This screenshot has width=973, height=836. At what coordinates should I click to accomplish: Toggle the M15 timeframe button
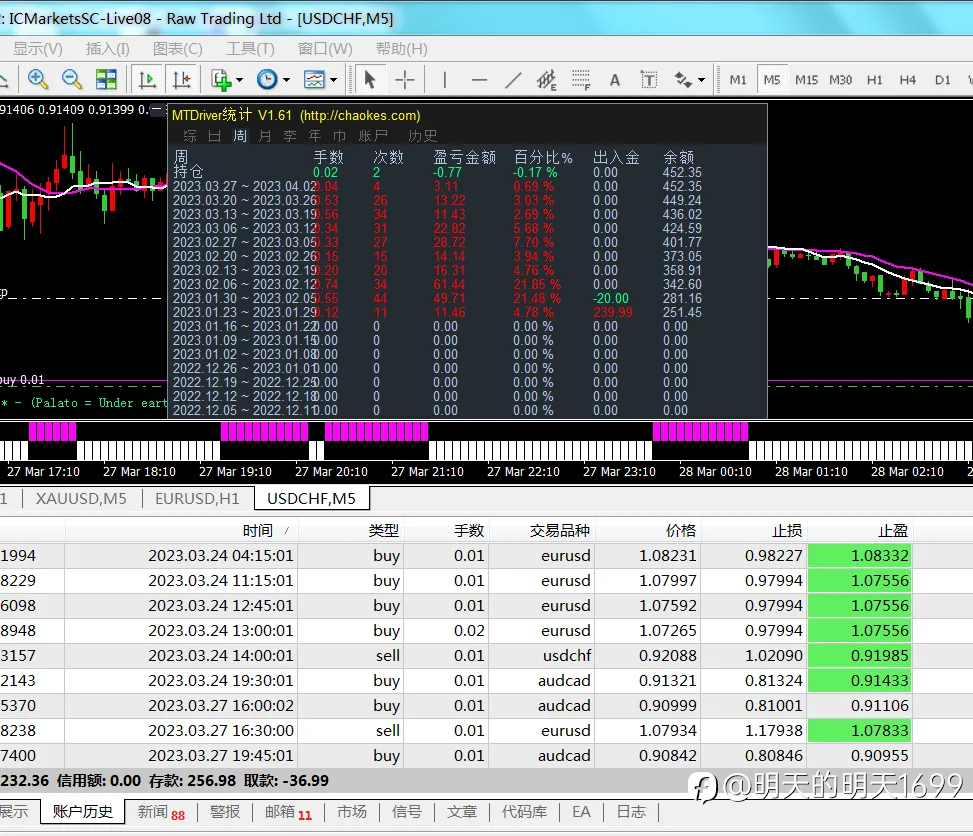tap(806, 80)
